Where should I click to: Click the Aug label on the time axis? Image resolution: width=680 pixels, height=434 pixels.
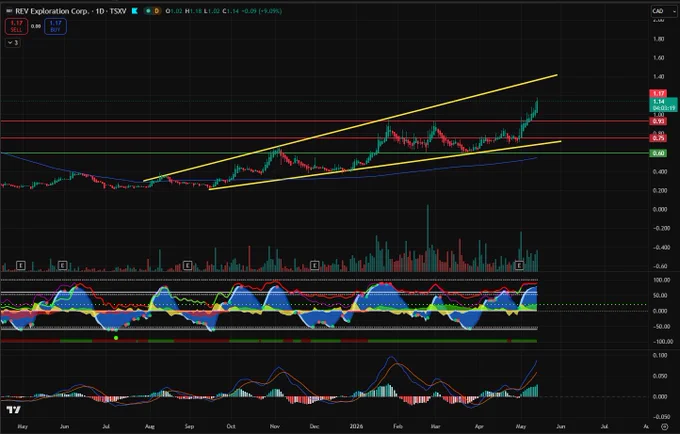(x=150, y=426)
